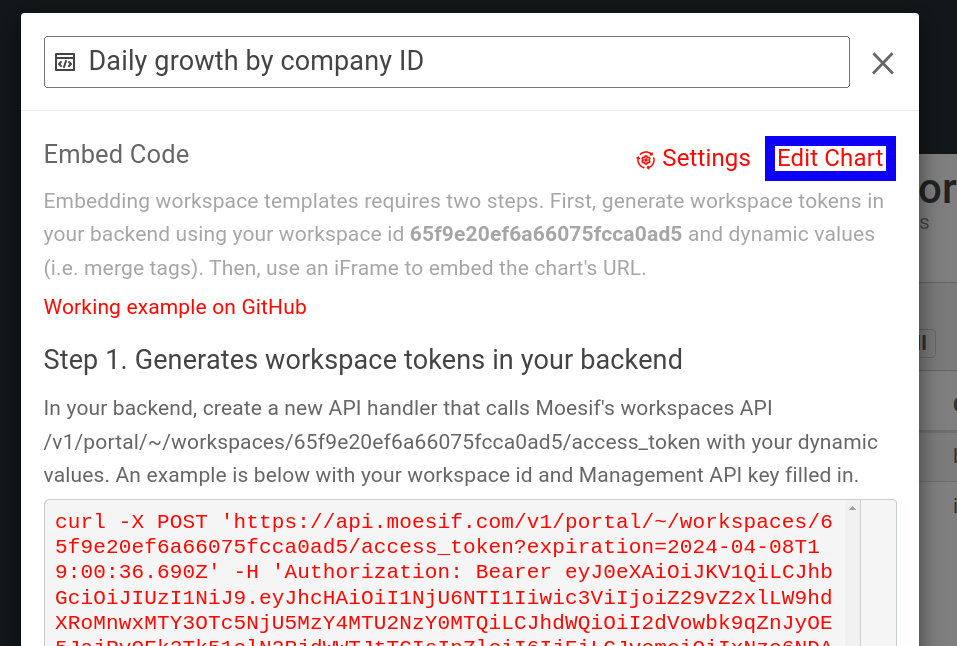Click the embed code icon beside the title
Screen dimensions: 957x646
point(65,62)
